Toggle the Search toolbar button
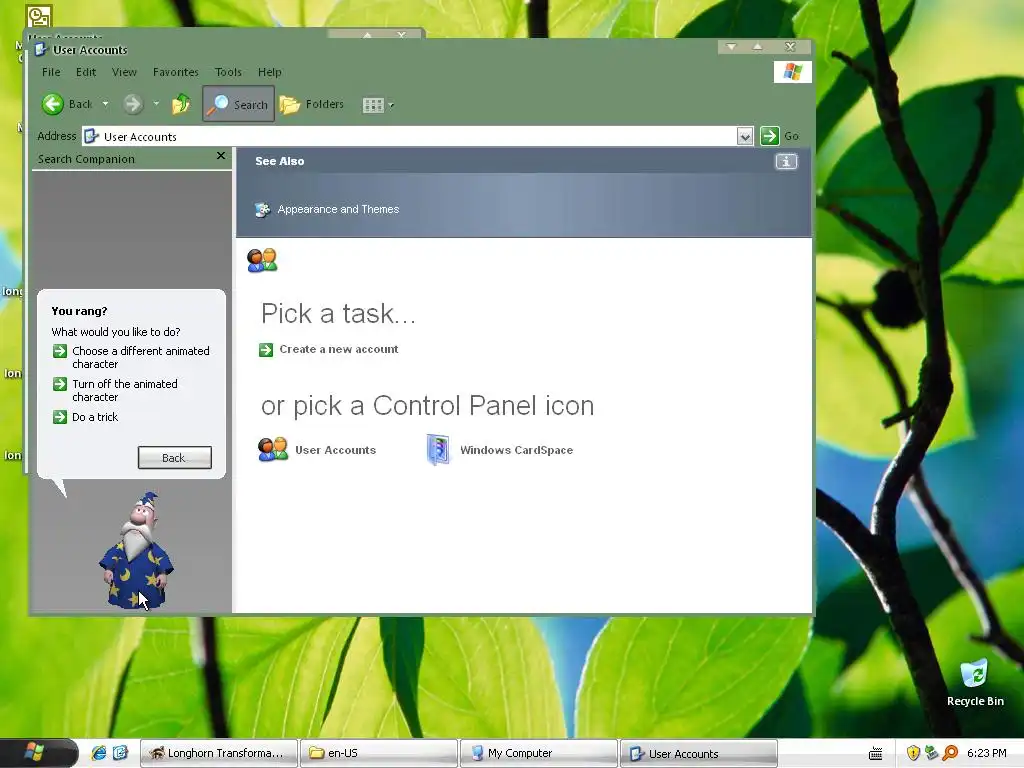Viewport: 1024px width, 768px height. tap(238, 104)
